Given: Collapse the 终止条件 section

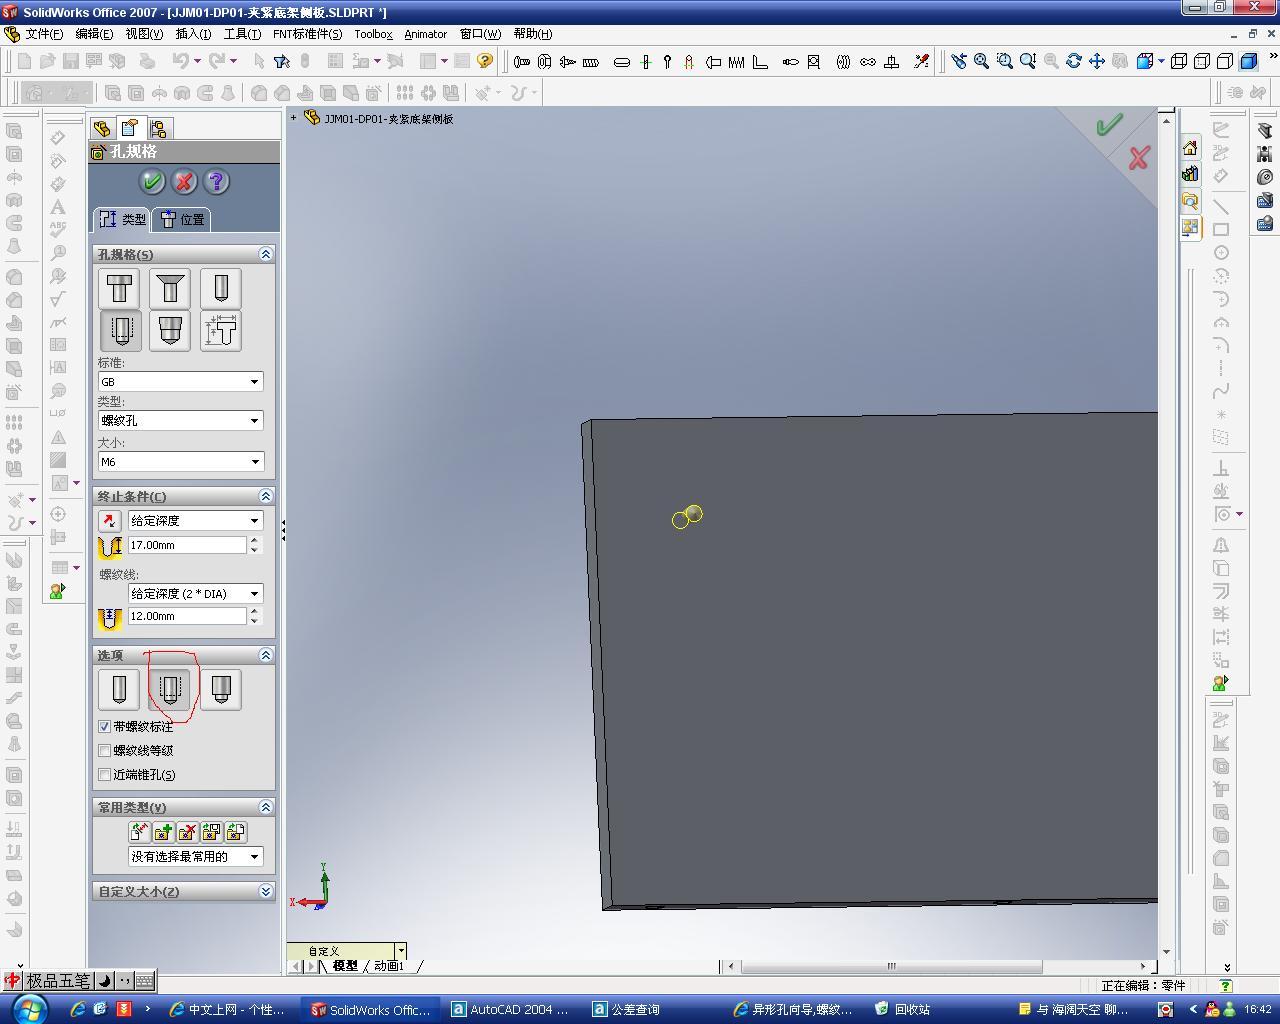Looking at the screenshot, I should point(266,496).
